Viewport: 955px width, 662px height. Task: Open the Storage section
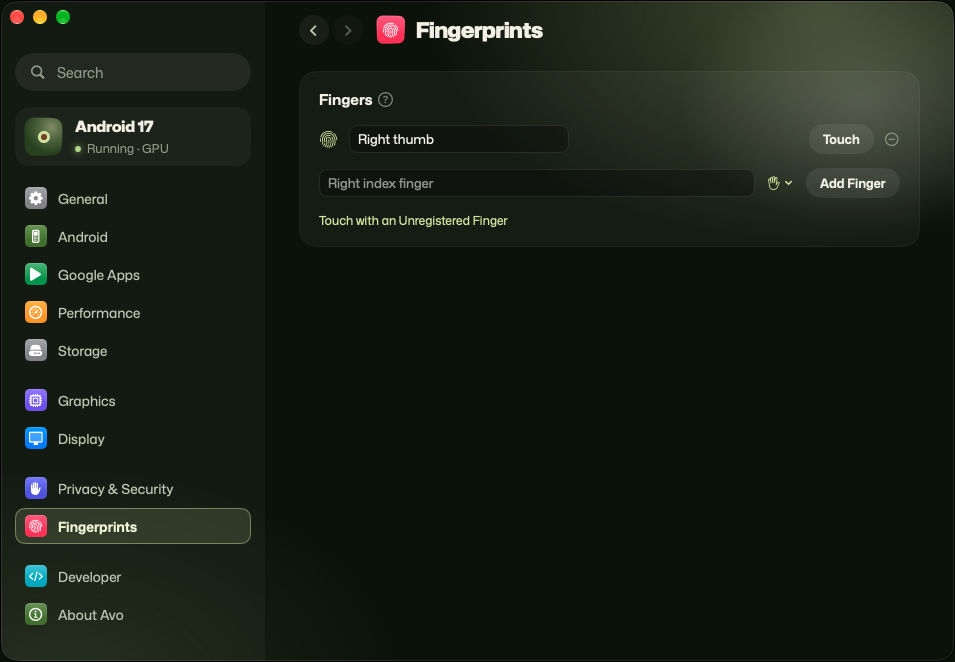133,351
